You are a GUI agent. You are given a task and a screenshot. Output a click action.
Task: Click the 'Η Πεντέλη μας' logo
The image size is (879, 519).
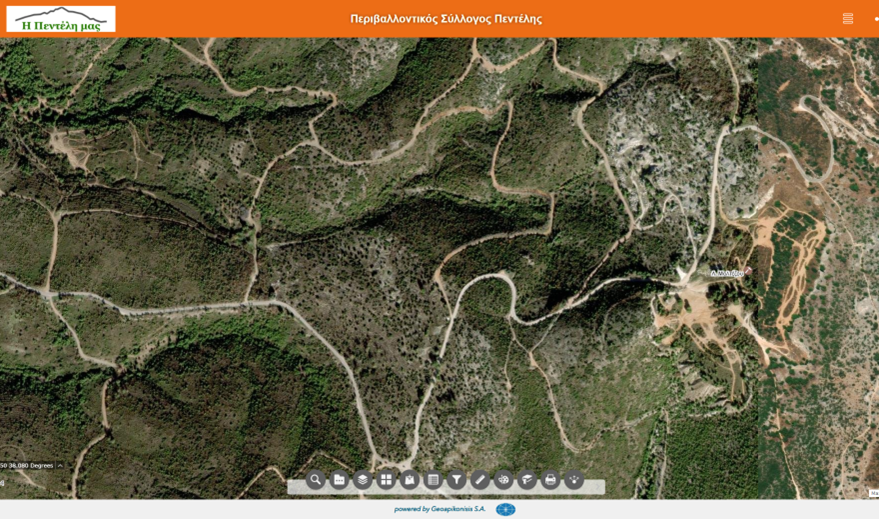[61, 19]
